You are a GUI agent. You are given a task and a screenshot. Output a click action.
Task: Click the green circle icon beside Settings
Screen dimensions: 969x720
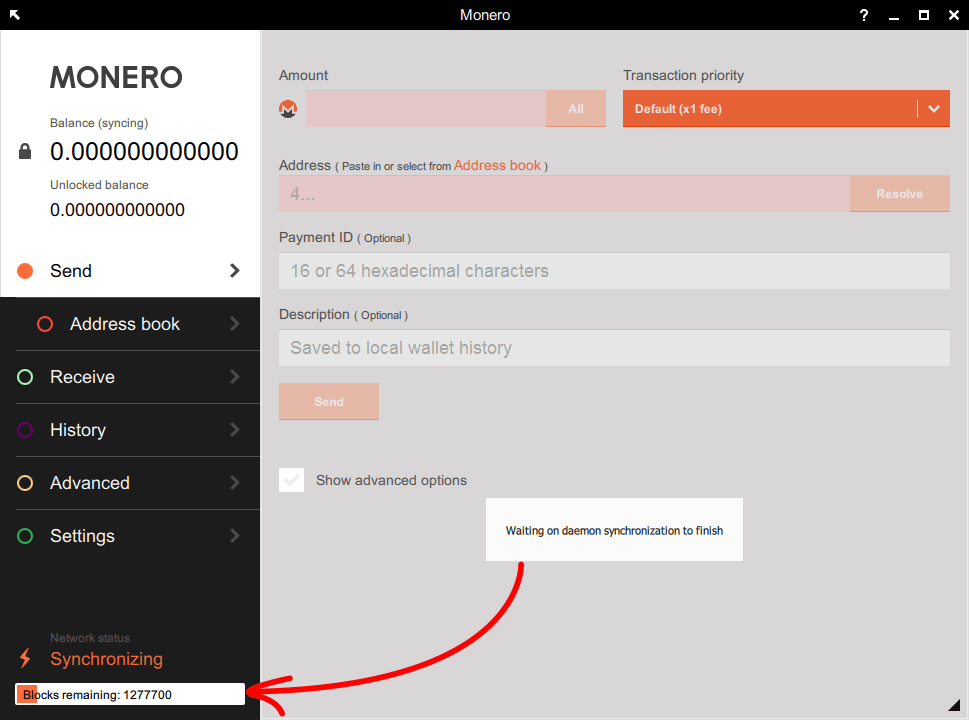[x=26, y=536]
